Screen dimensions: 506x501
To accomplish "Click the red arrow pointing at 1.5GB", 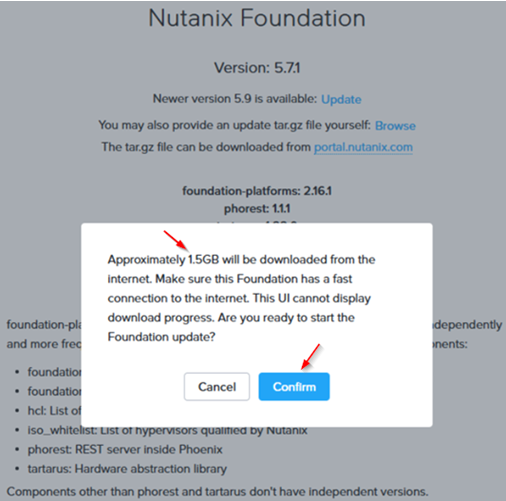I will click(176, 241).
